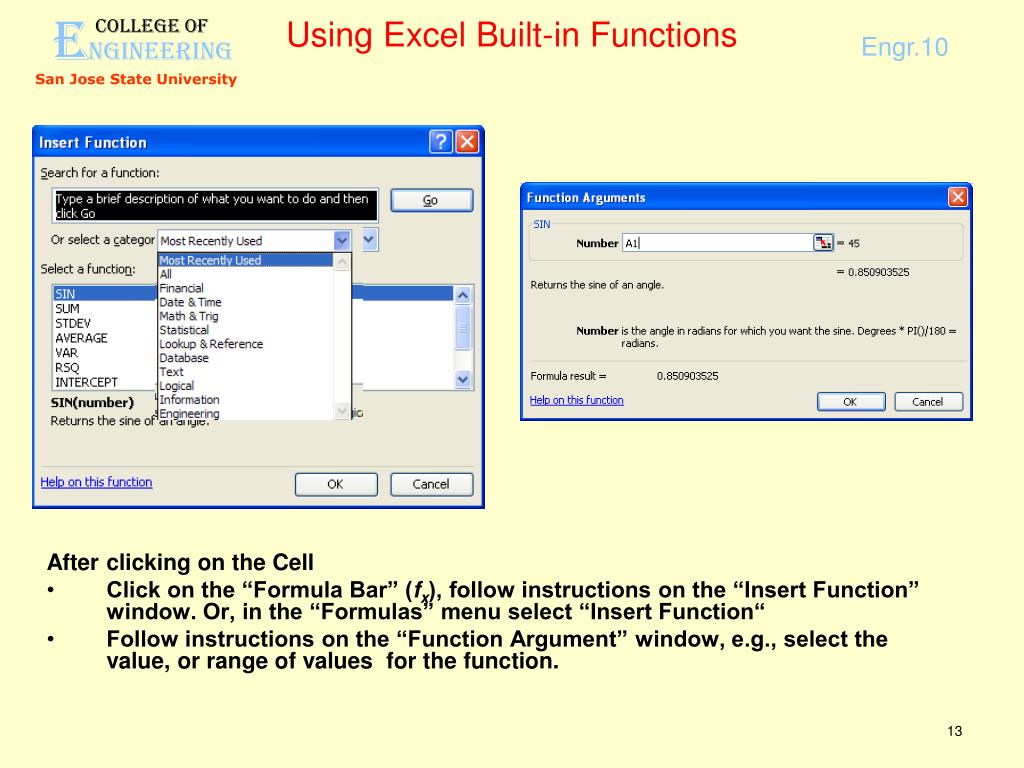Close the Function Arguments dialog
The width and height of the screenshot is (1024, 768).
(957, 197)
